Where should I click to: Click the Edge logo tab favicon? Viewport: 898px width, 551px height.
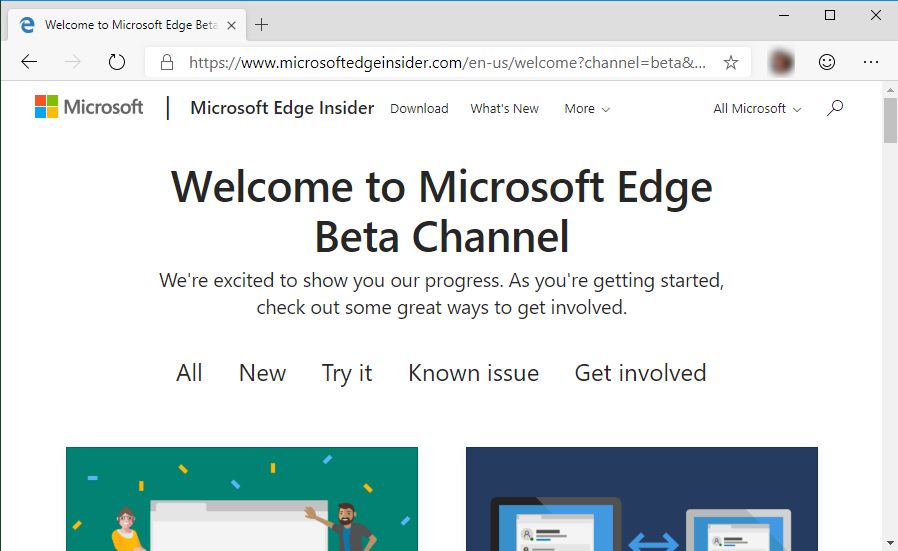pos(27,25)
